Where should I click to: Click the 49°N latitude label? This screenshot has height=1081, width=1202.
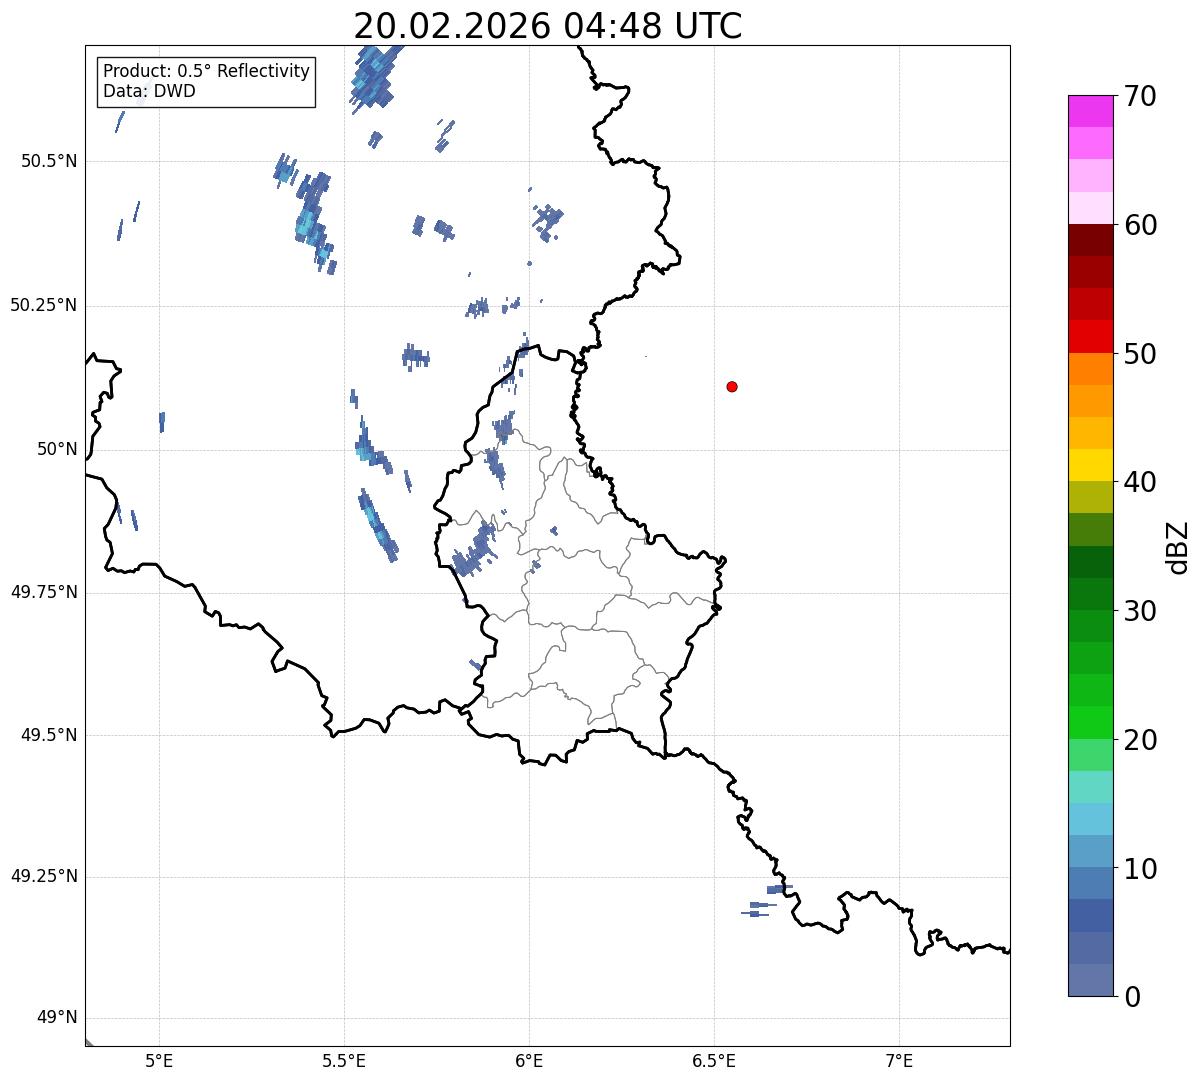(x=57, y=1019)
